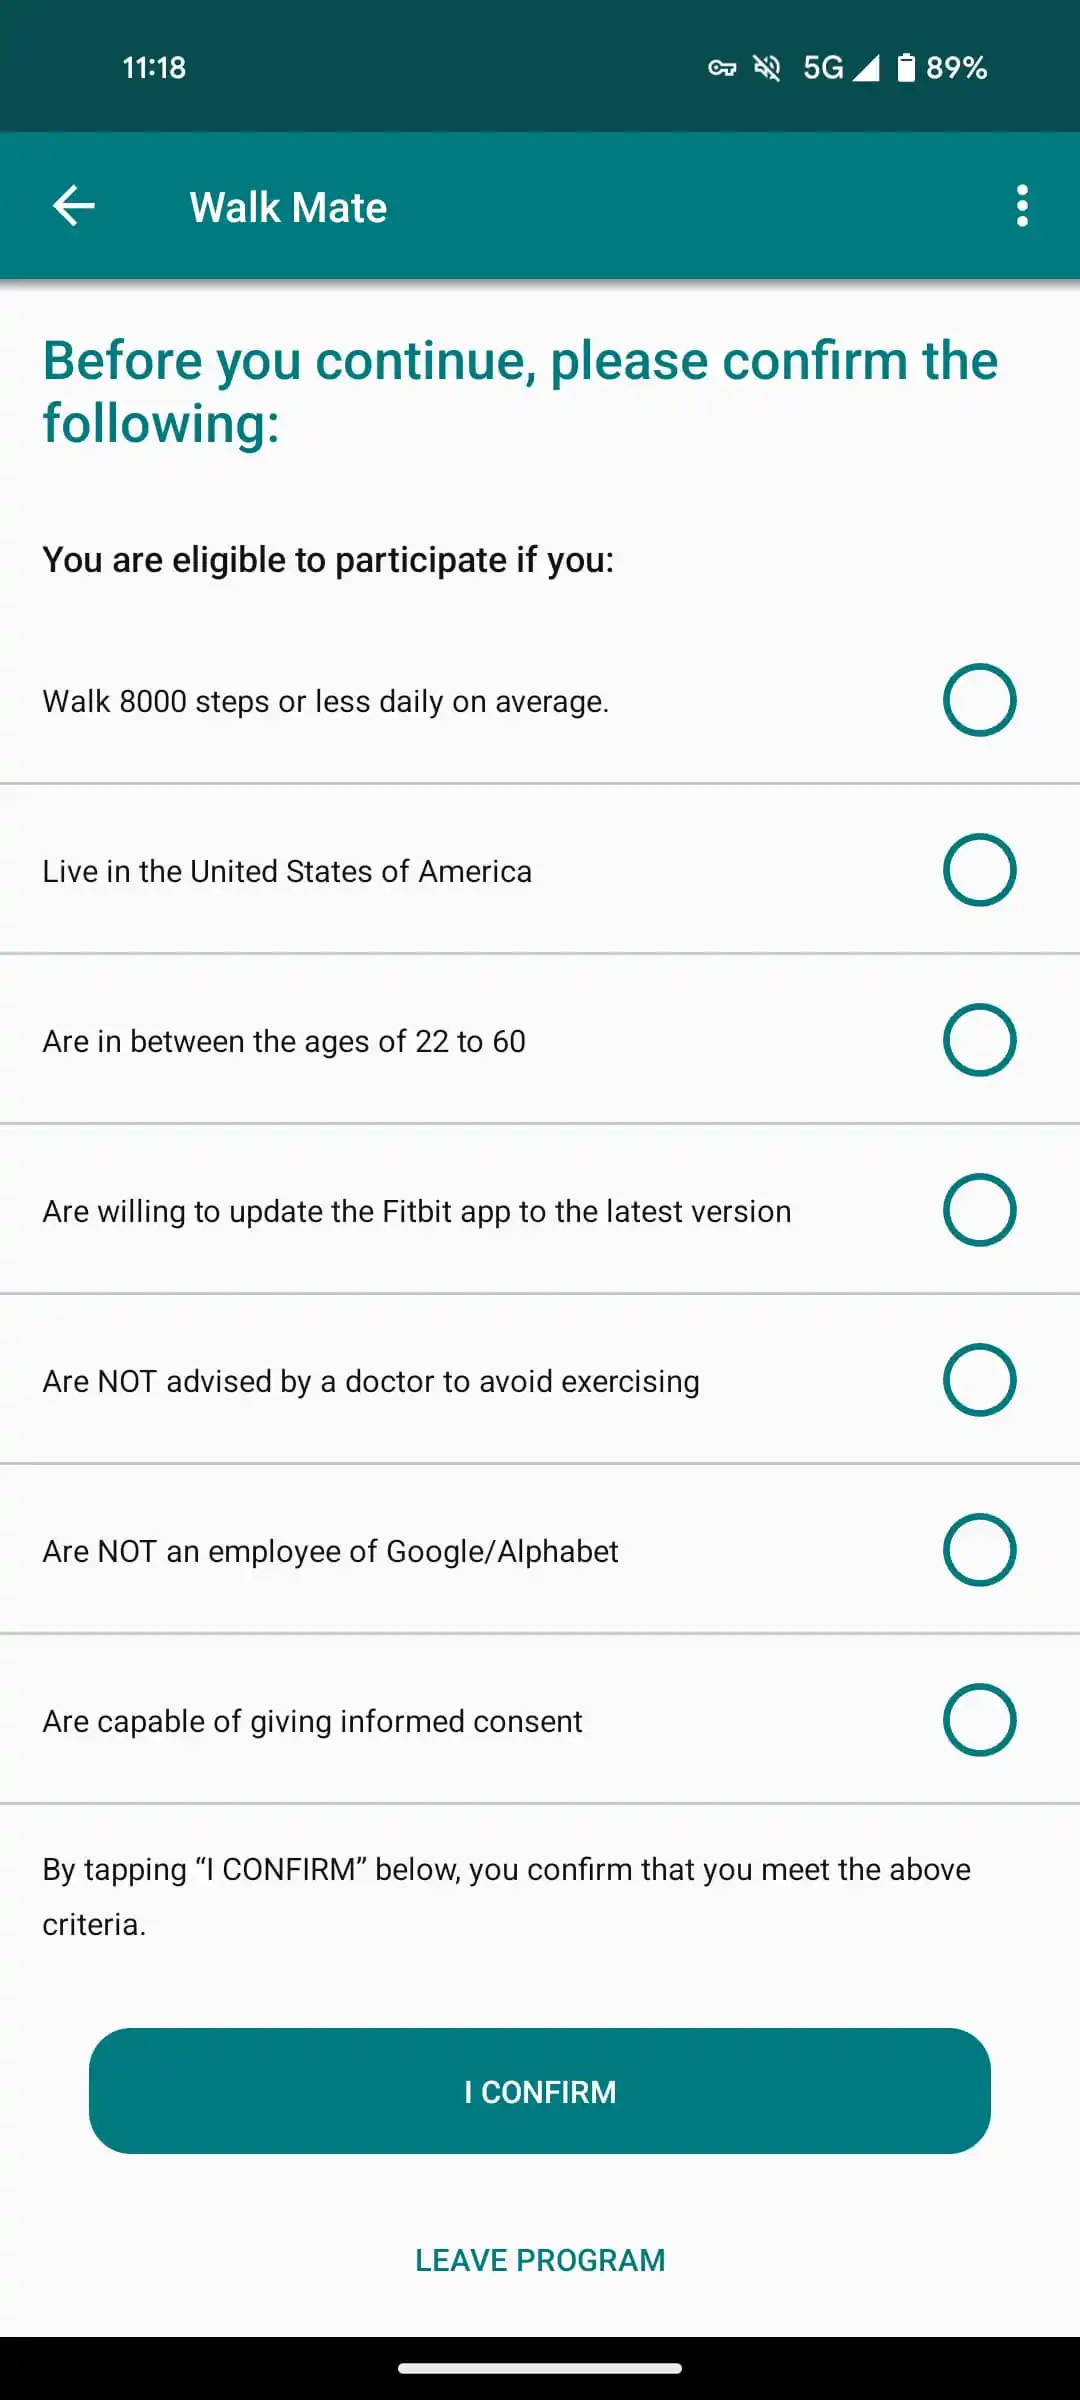Image resolution: width=1080 pixels, height=2400 pixels.
Task: Tap the 'Walk 8000 steps or less' text
Action: pyautogui.click(x=325, y=701)
